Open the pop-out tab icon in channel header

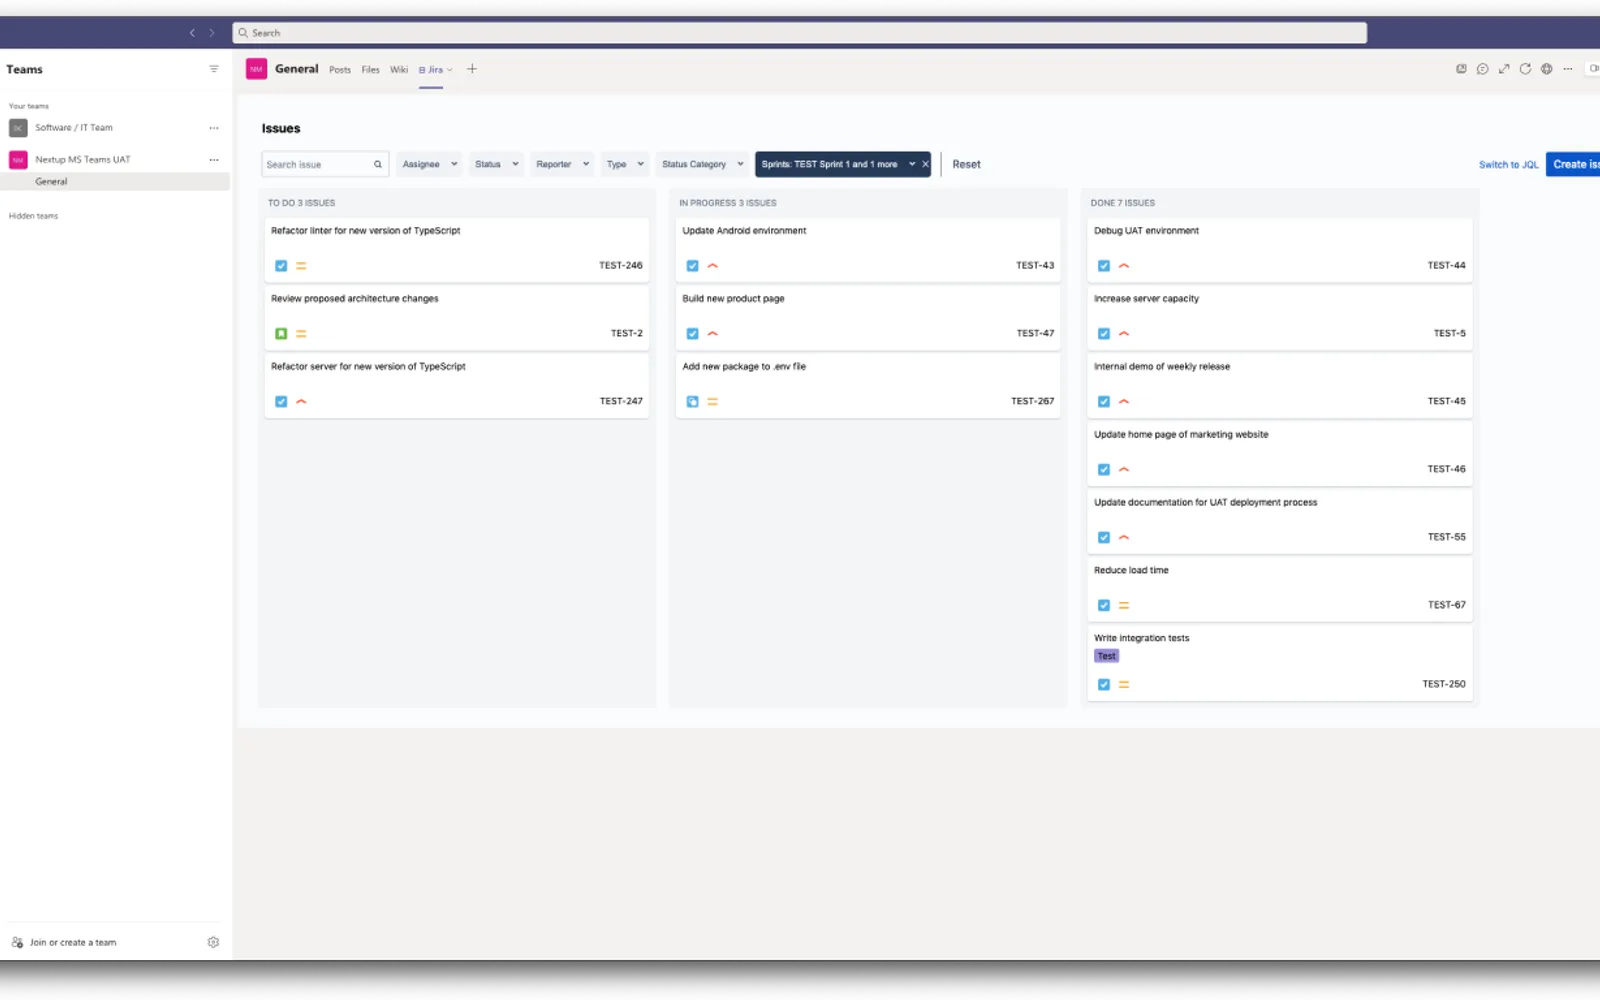pos(1461,69)
